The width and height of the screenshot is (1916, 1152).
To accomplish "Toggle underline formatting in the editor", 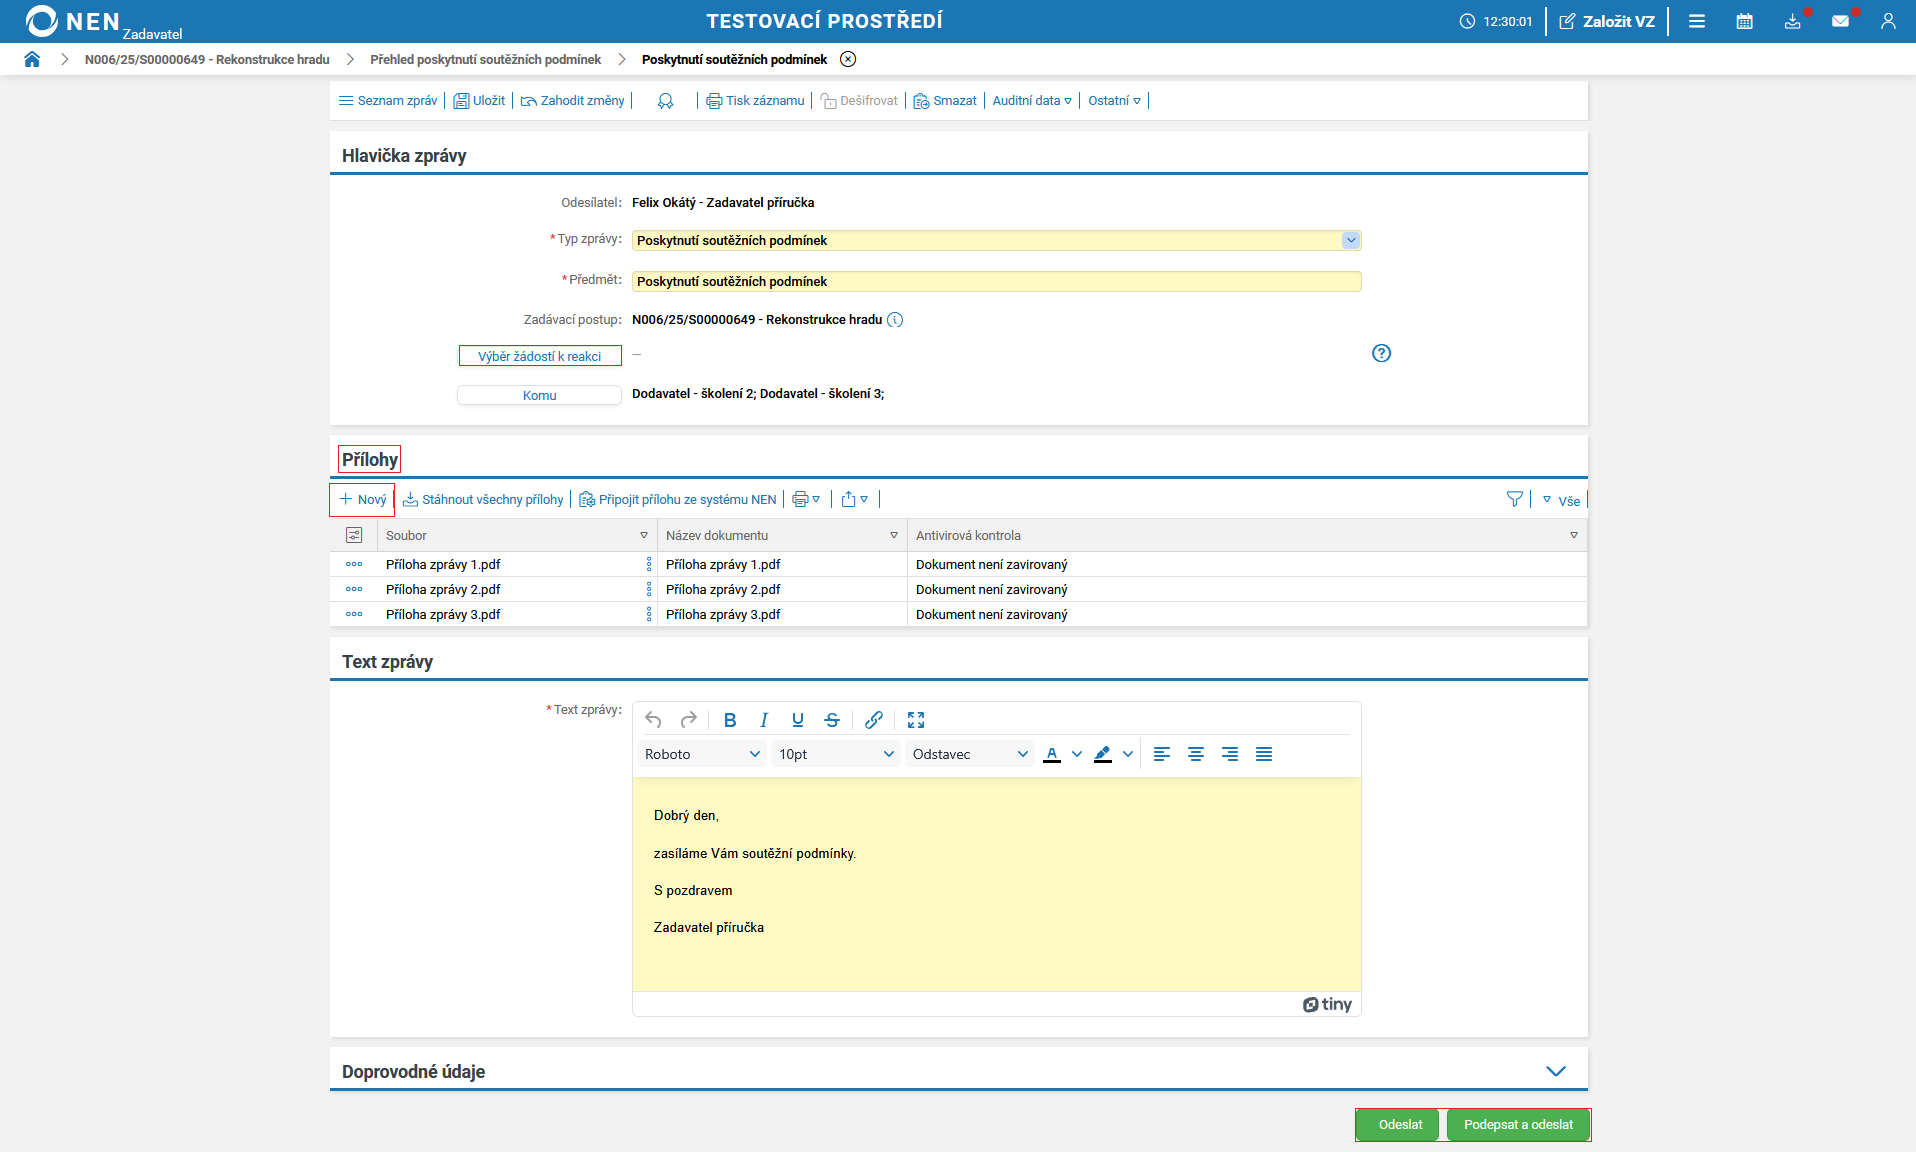I will pyautogui.click(x=797, y=720).
